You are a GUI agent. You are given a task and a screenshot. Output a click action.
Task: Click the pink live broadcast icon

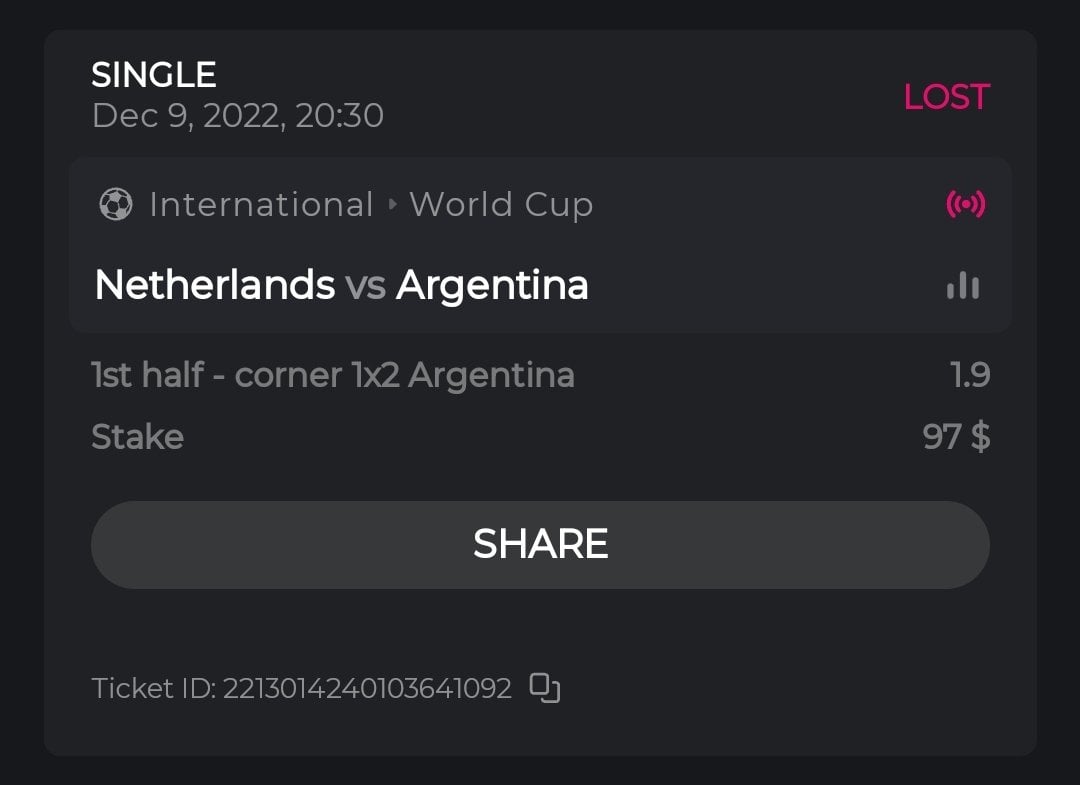click(965, 205)
